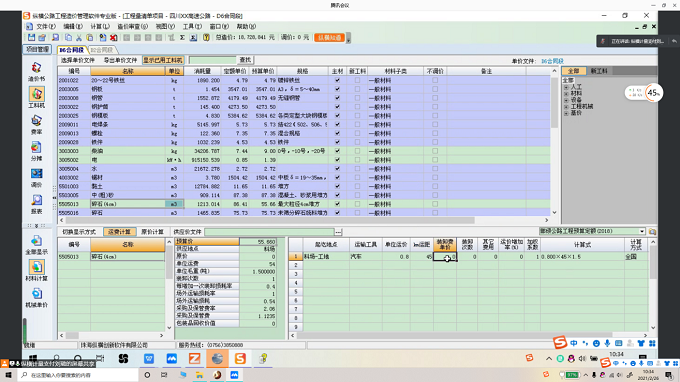Viewport: 680px width, 382px height.
Task: Click the Windows Start button
Action: point(8,375)
